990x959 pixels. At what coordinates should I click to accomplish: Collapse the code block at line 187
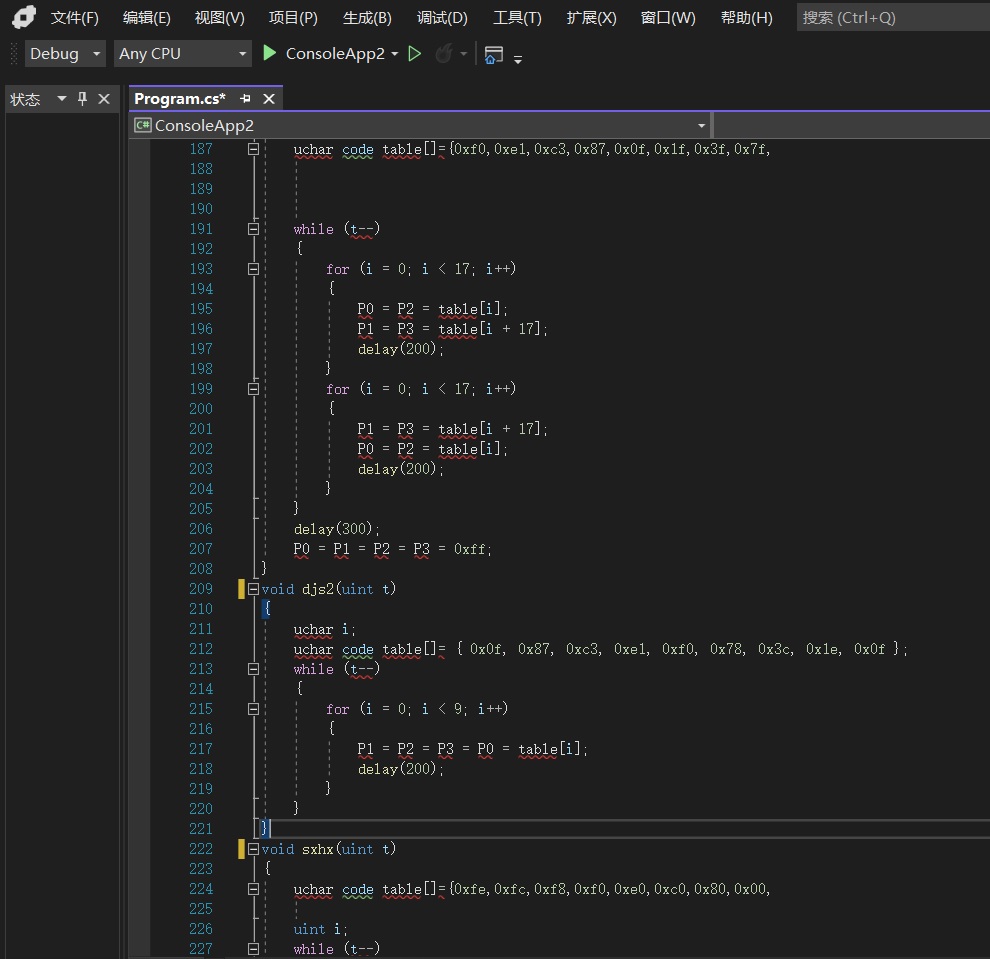point(253,149)
